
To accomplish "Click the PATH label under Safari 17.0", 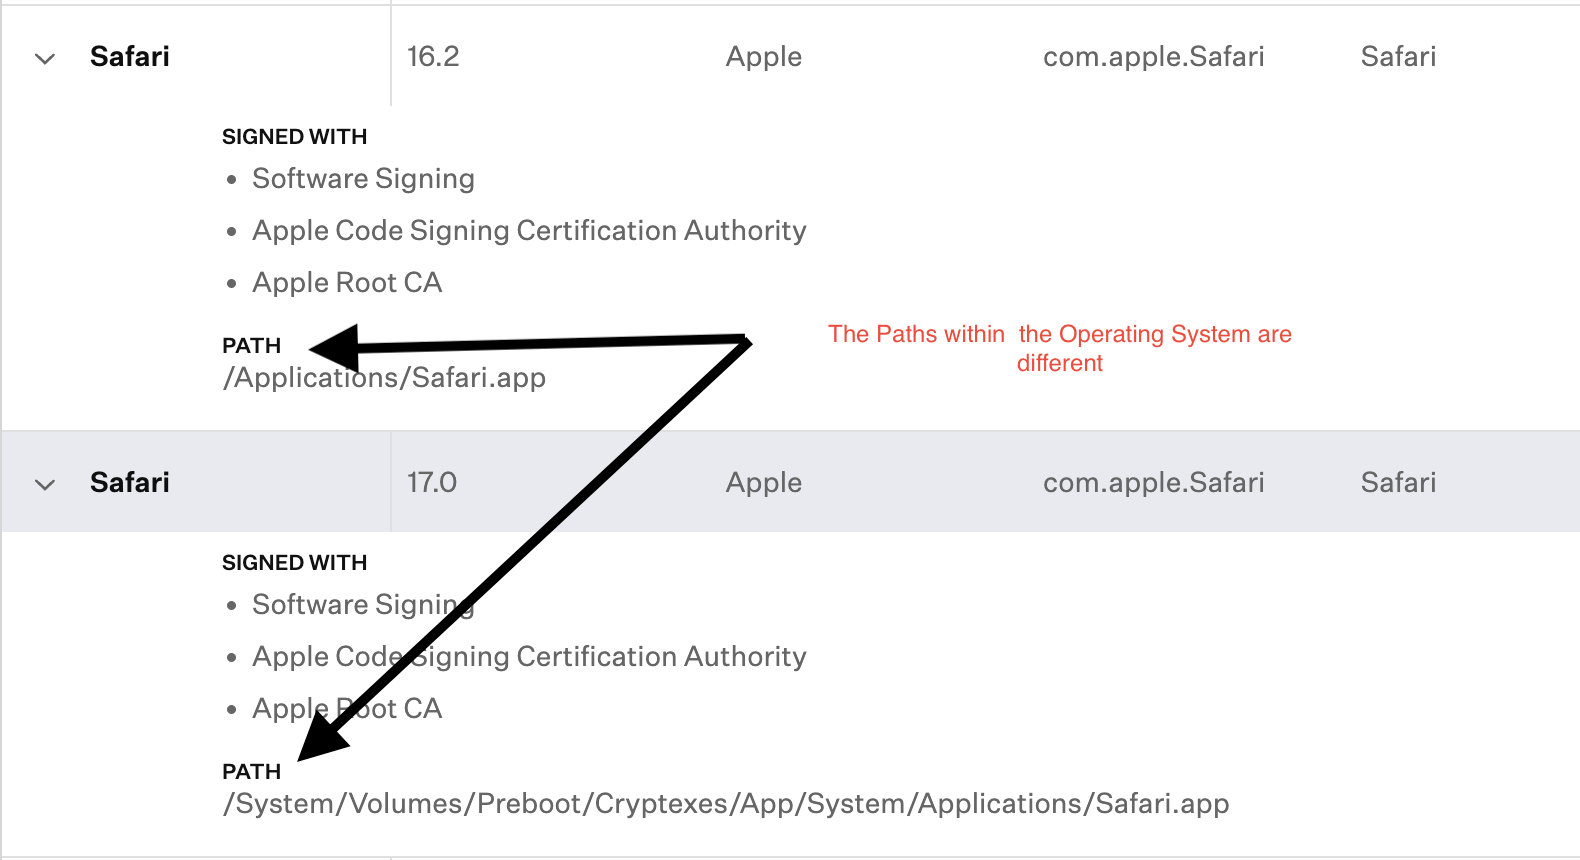I will 251,772.
